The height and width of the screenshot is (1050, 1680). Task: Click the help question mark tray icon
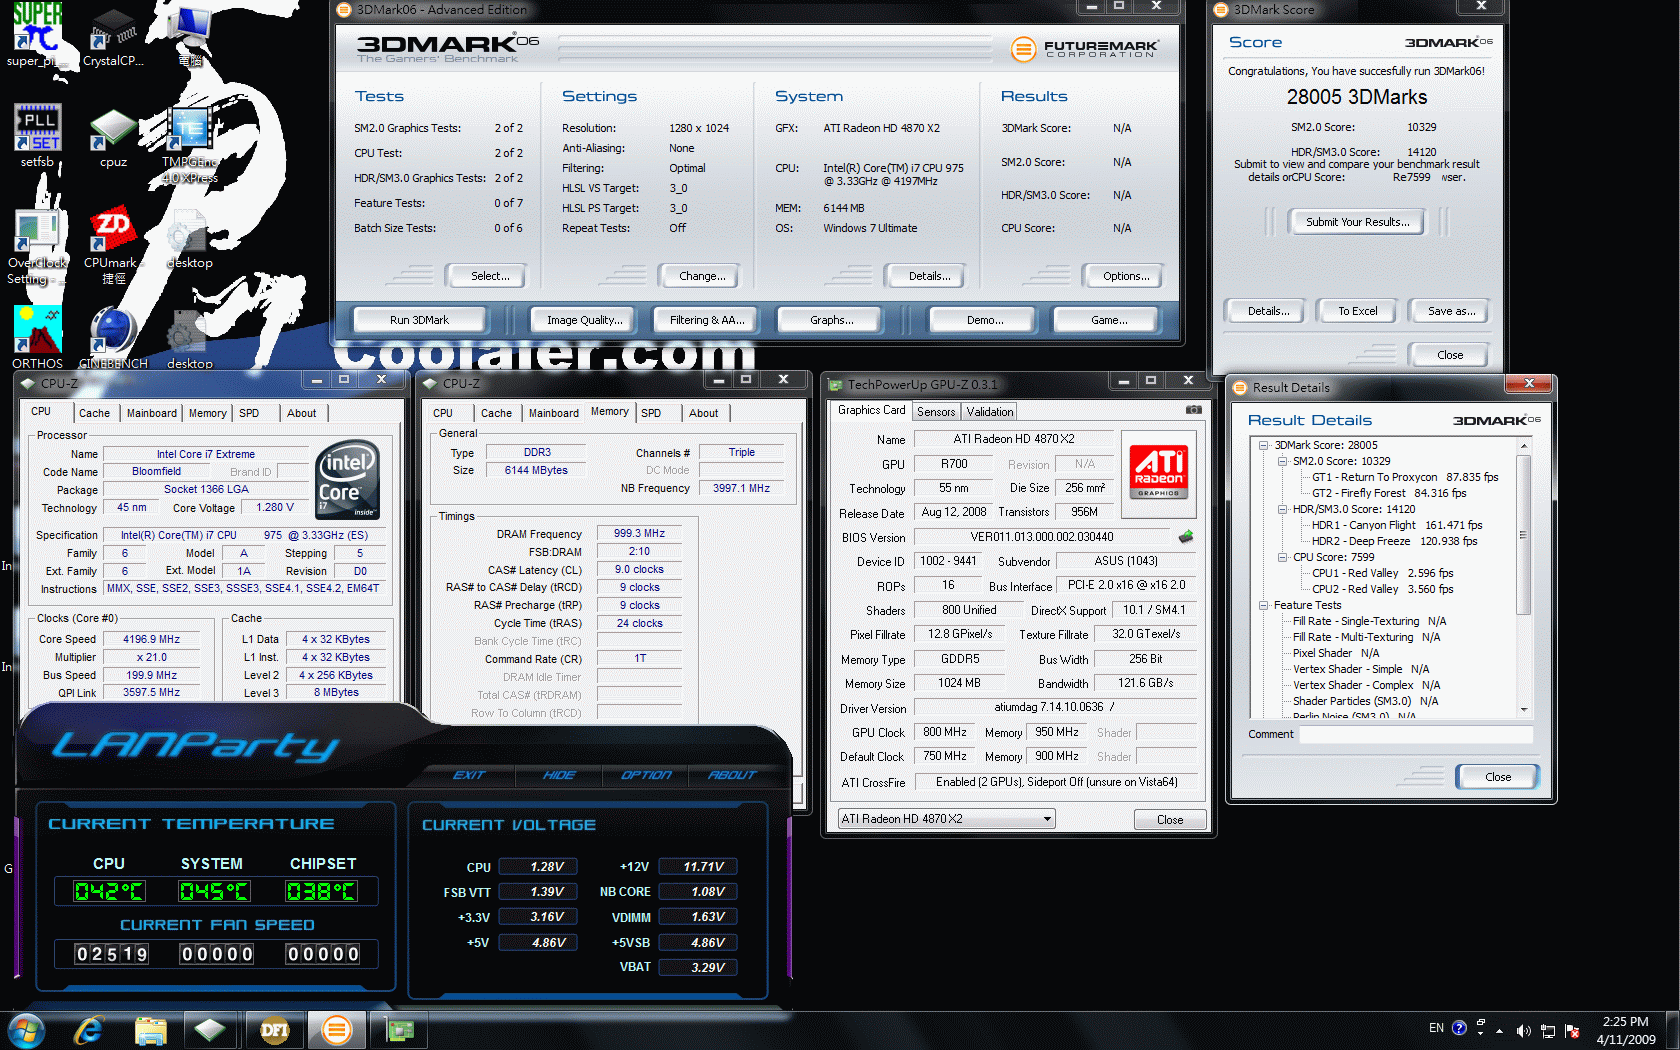pyautogui.click(x=1459, y=1028)
